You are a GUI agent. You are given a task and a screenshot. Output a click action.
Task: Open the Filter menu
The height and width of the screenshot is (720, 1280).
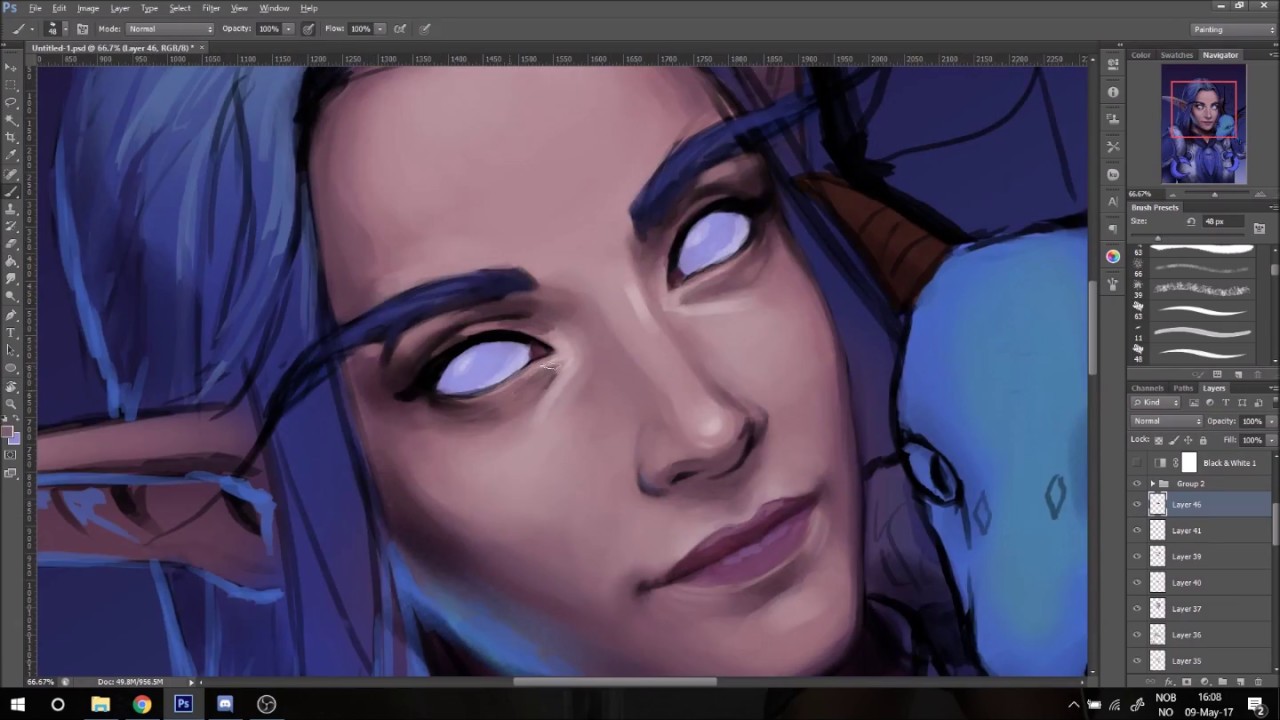(x=210, y=8)
